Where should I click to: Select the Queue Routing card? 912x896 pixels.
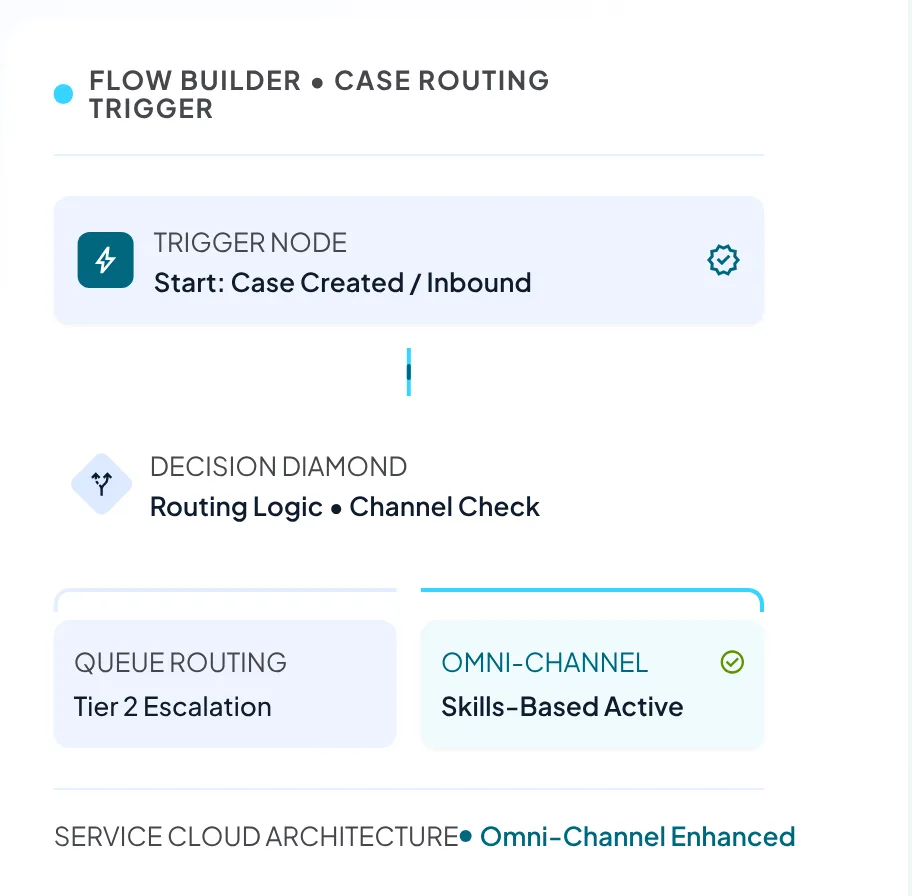pos(225,684)
